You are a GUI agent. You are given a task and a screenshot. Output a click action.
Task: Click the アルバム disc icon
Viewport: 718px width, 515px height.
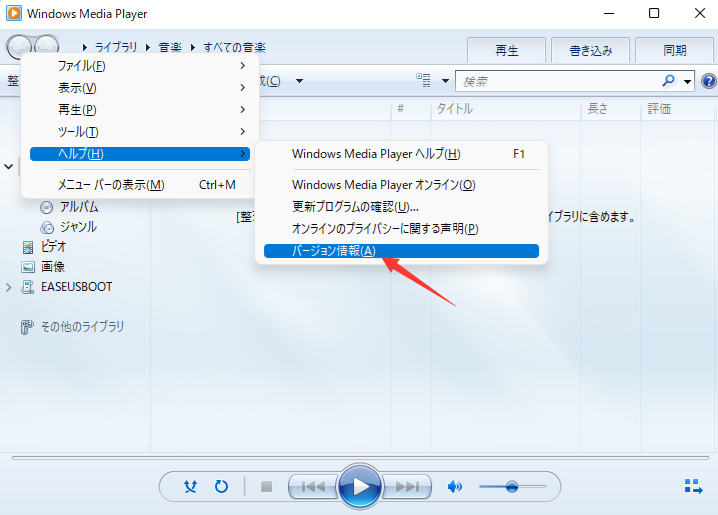46,208
